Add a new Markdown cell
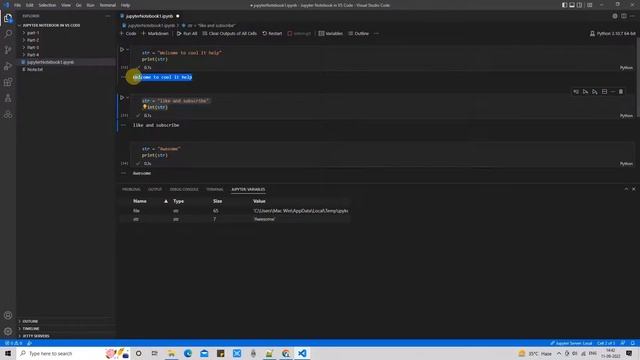Image resolution: width=640 pixels, height=360 pixels. point(155,33)
